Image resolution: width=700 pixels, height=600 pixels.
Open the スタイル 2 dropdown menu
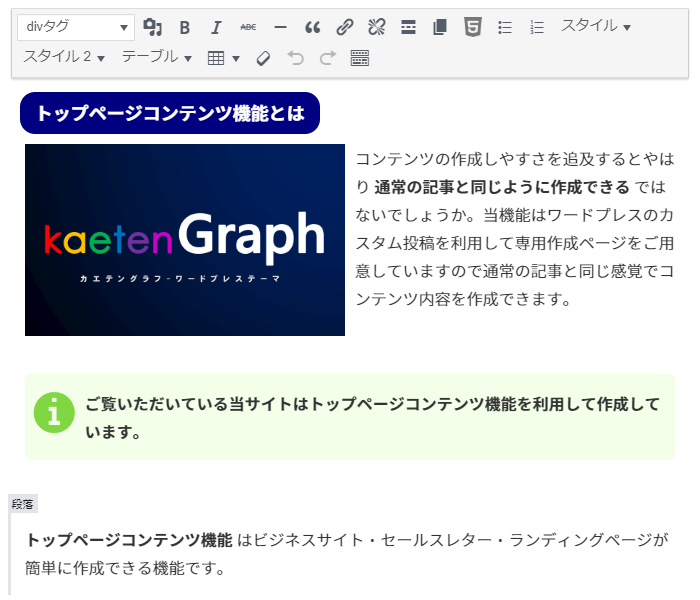click(x=64, y=57)
